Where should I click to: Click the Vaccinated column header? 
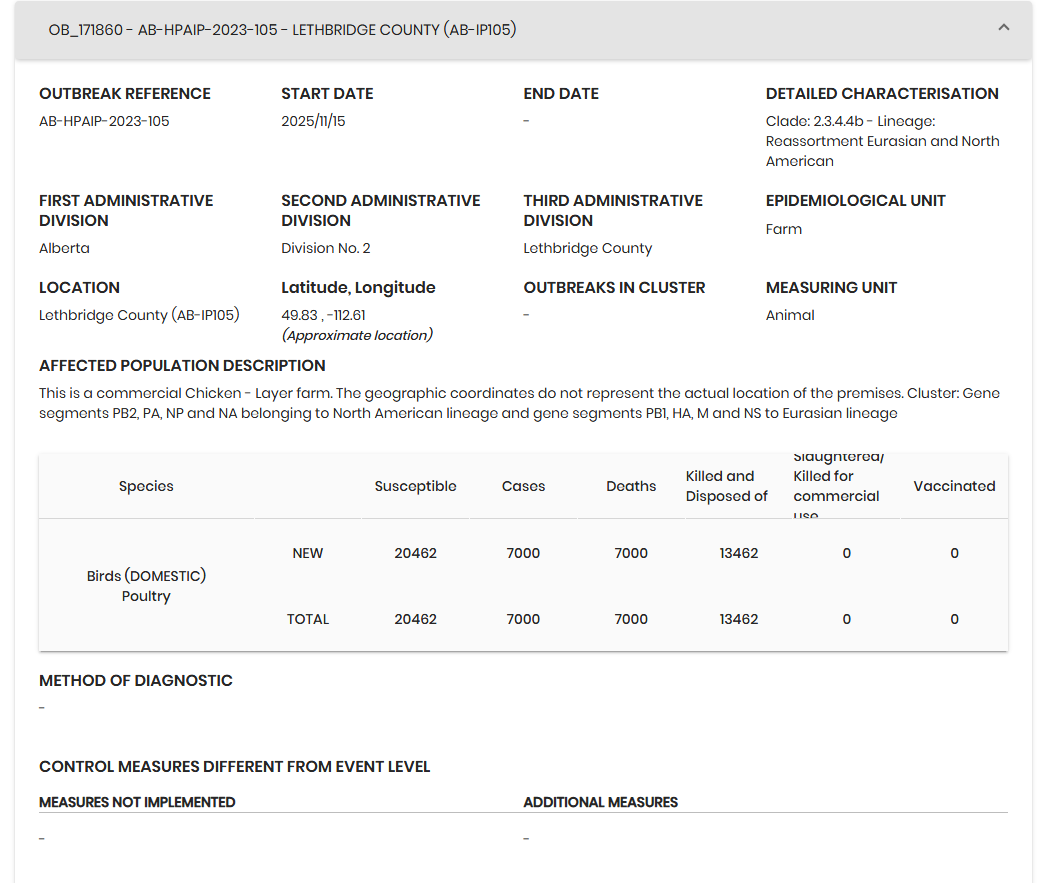pos(954,486)
